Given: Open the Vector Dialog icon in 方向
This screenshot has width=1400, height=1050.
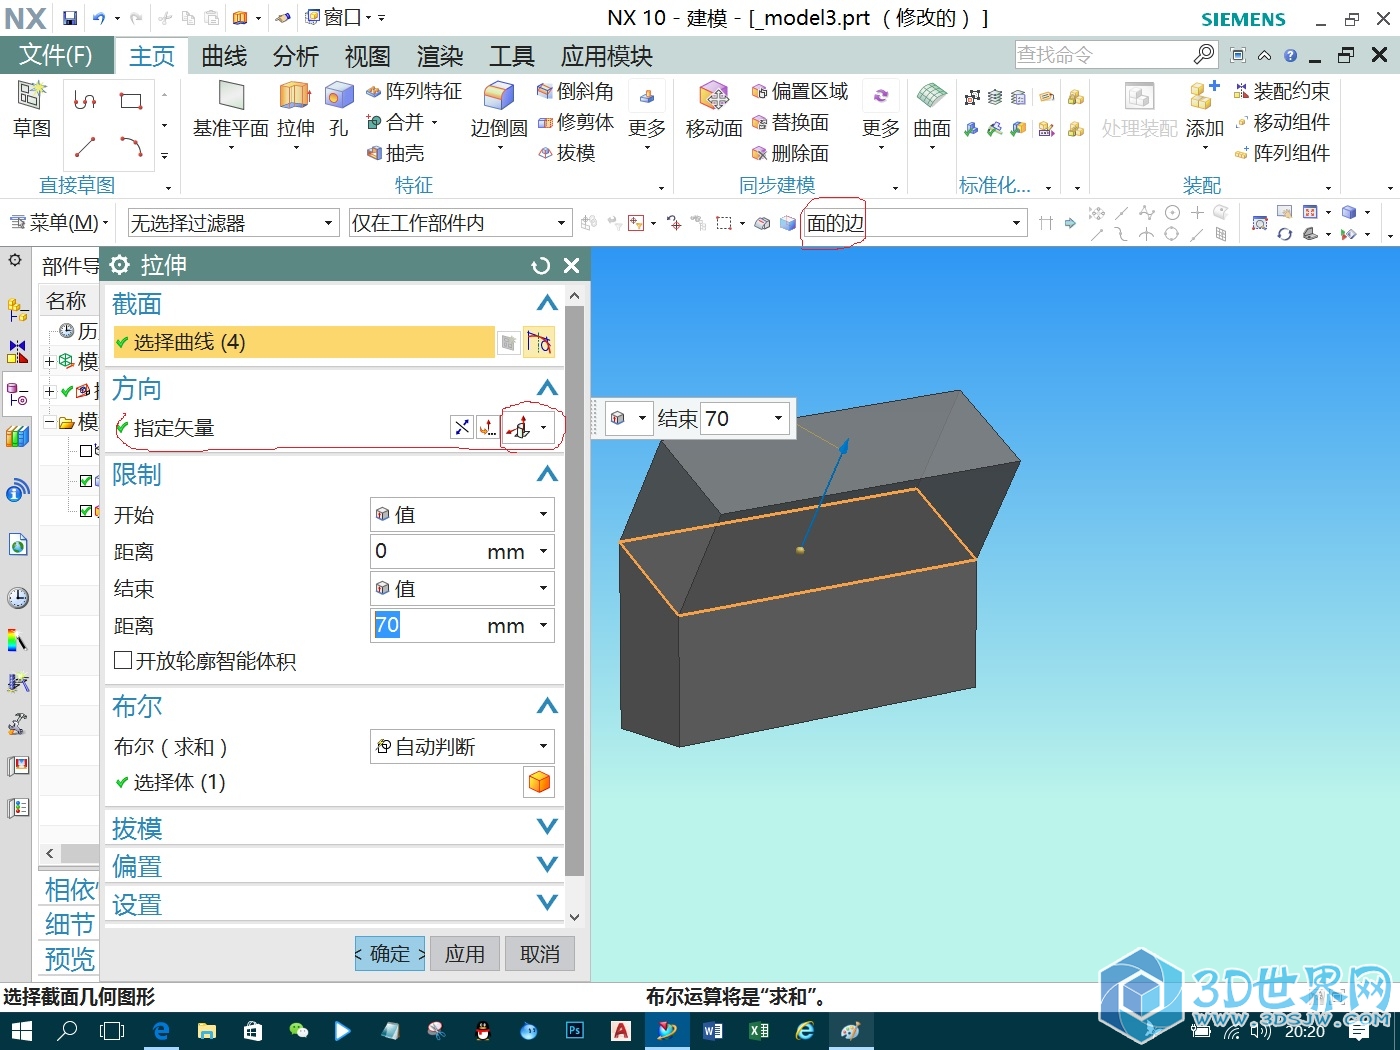Looking at the screenshot, I should pos(487,427).
